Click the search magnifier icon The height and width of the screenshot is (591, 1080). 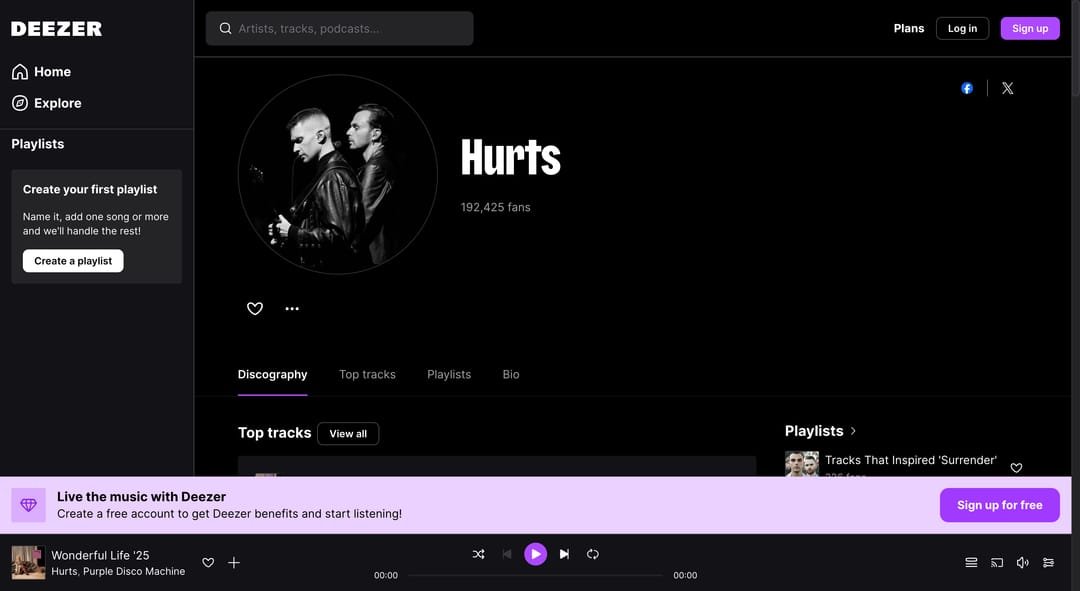(x=225, y=28)
